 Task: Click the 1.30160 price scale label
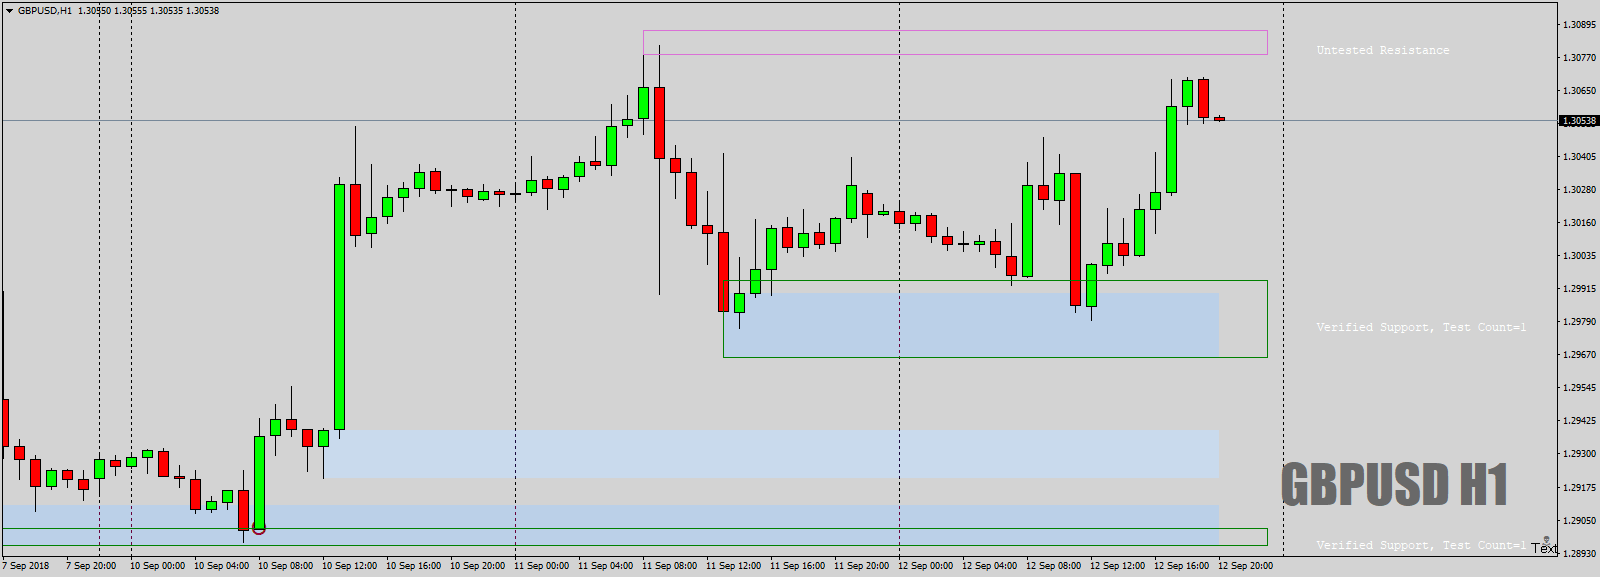click(x=1579, y=223)
